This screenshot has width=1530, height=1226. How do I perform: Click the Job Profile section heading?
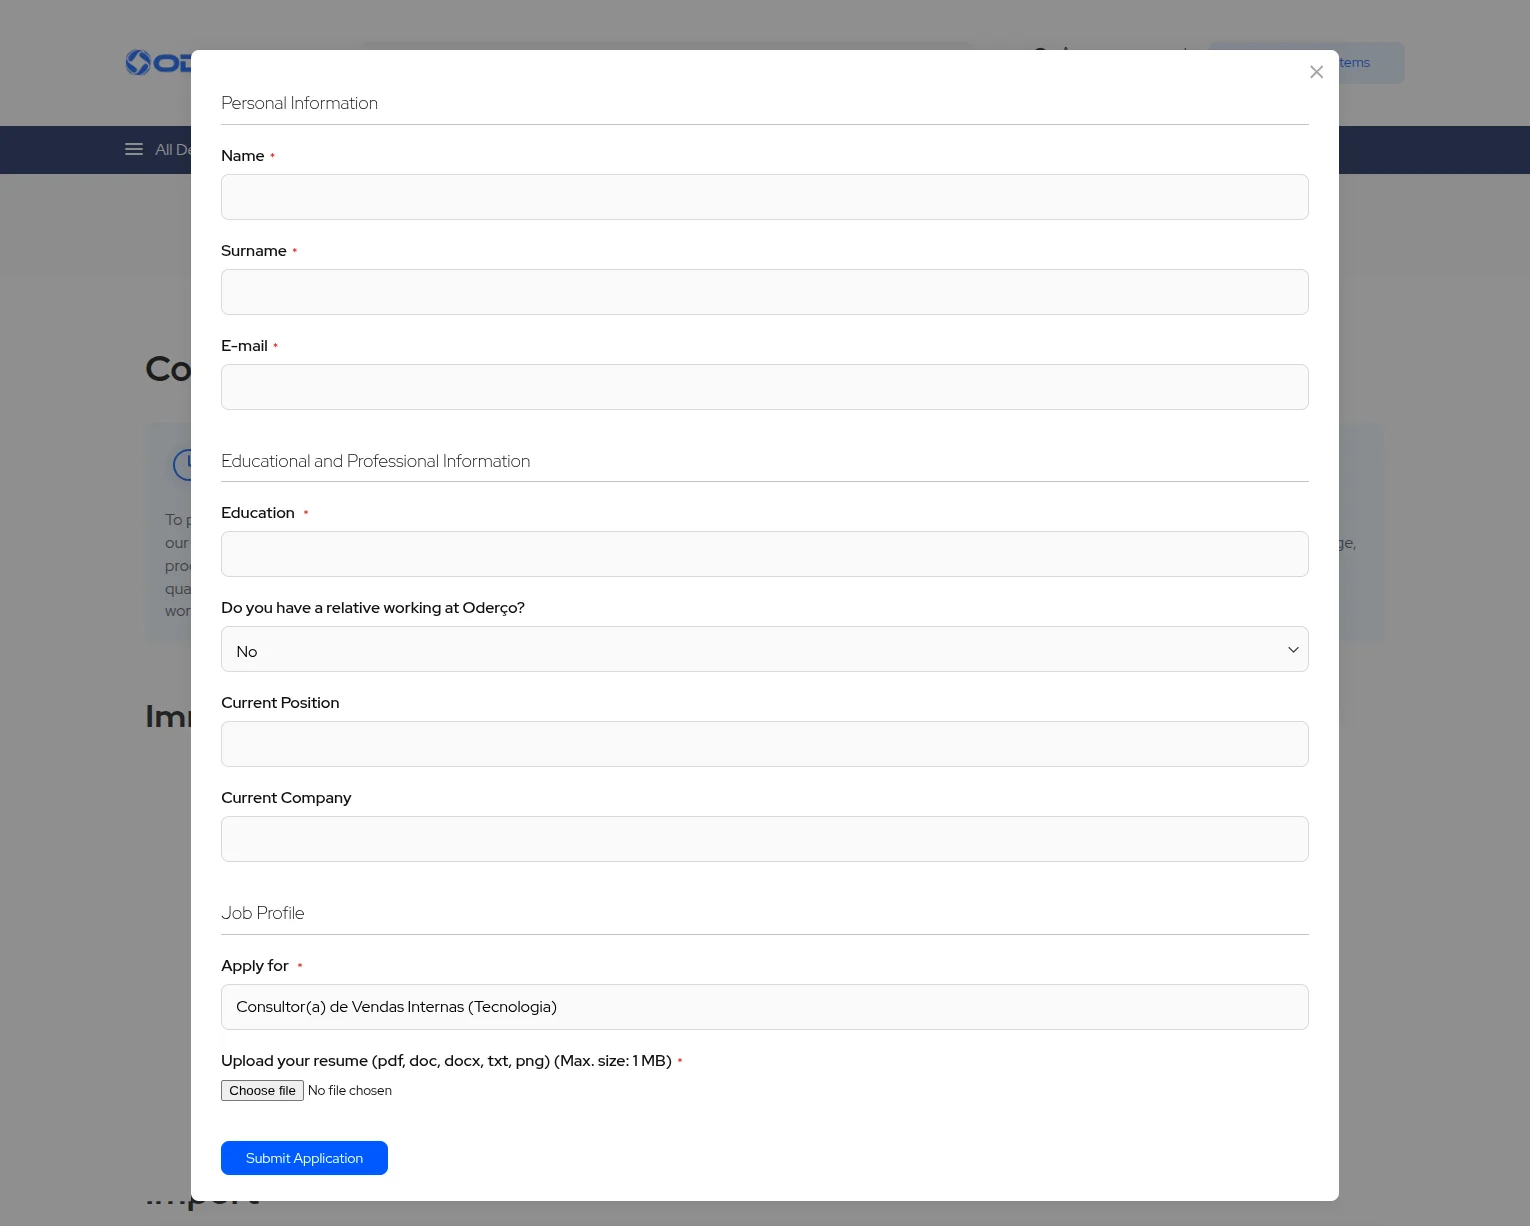(262, 913)
